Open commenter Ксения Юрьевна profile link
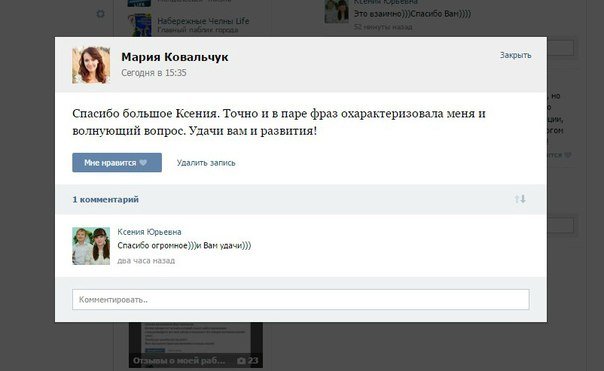604x371 pixels. (x=149, y=232)
